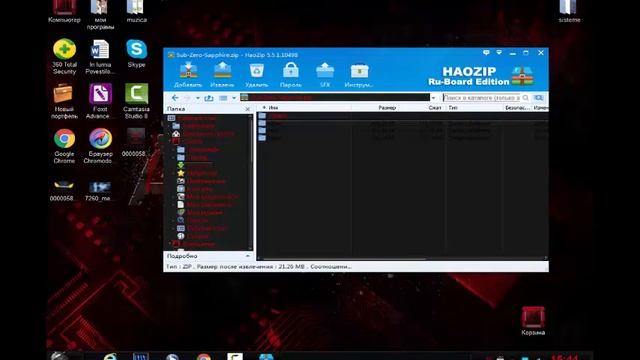Open the Пароль padlock tool
Image resolution: width=640 pixels, height=360 pixels.
tap(291, 74)
